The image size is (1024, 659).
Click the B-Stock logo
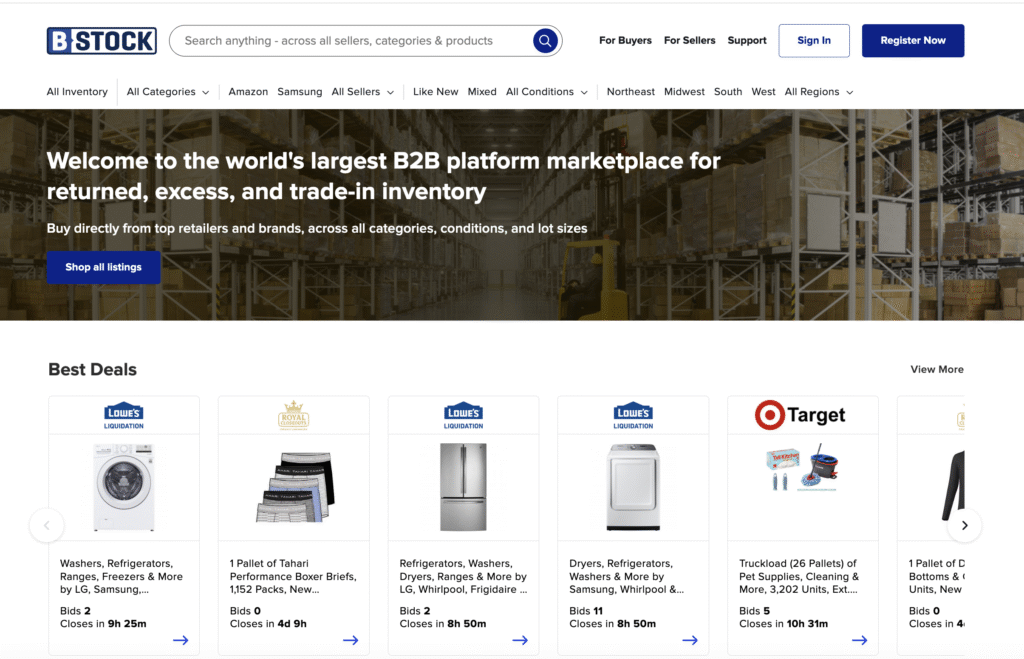click(101, 40)
